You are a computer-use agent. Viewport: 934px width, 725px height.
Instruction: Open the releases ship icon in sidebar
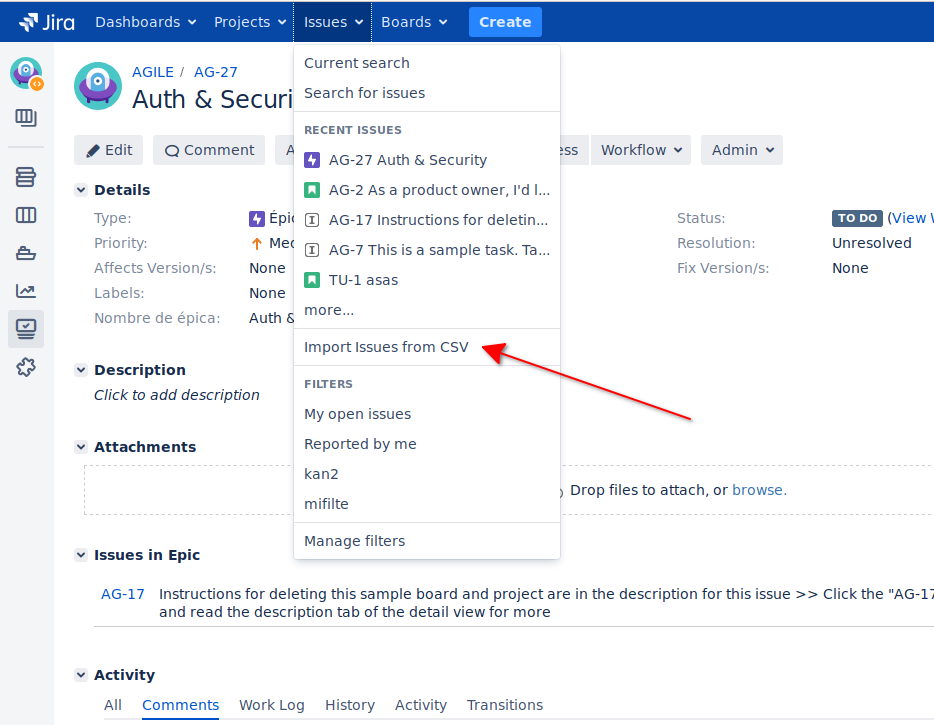point(26,253)
